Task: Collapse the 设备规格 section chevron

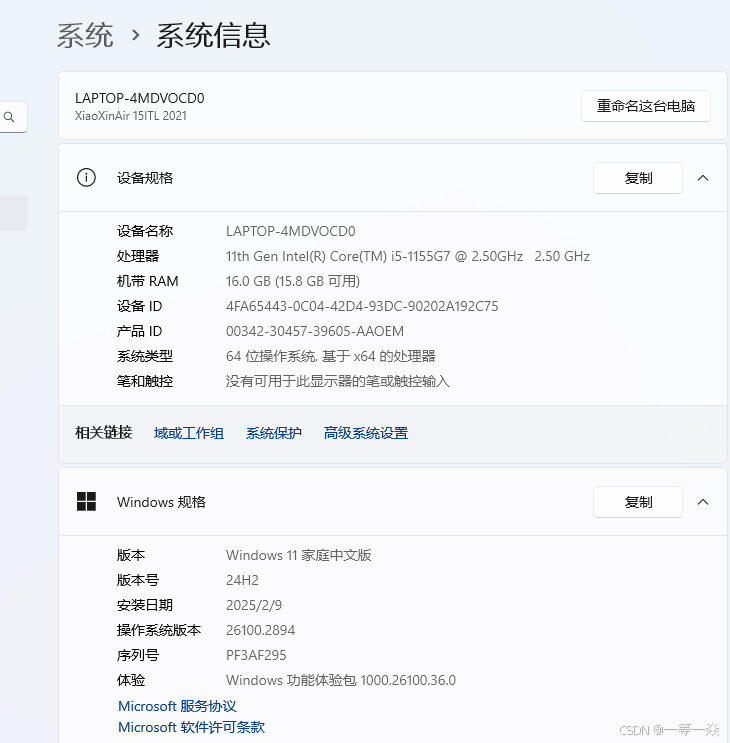Action: click(x=703, y=178)
